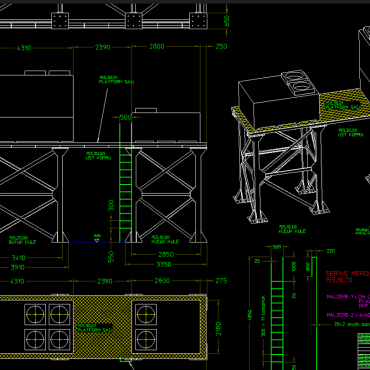
Task: Click the red SERVIS MERDIVENI title text
Action: tap(348, 274)
